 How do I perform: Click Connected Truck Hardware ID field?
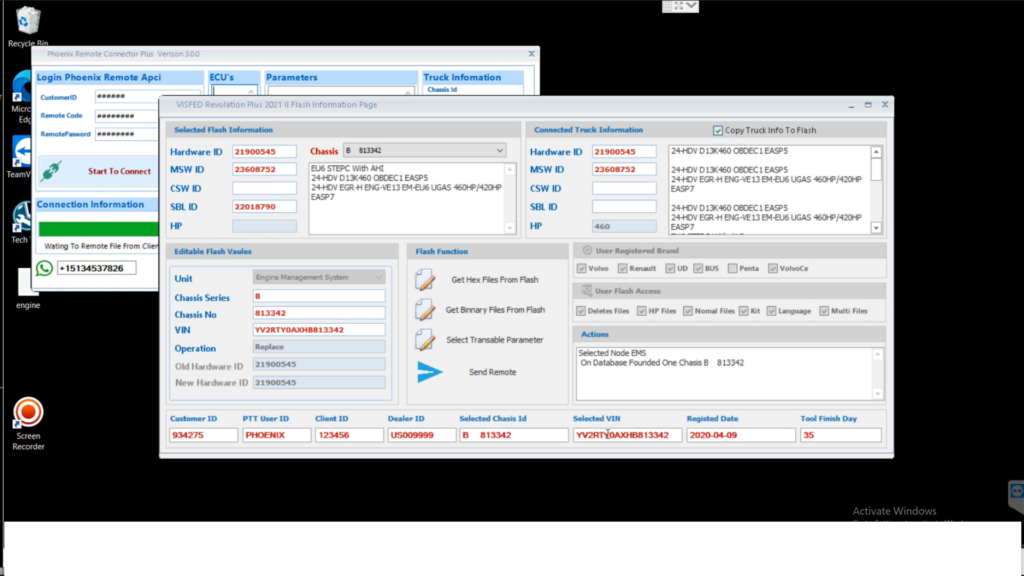click(624, 152)
